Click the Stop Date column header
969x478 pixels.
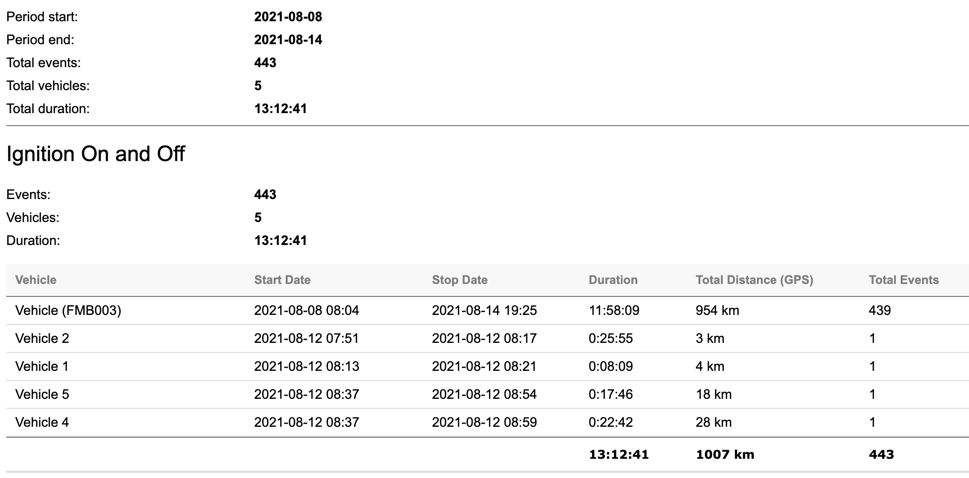(x=459, y=280)
